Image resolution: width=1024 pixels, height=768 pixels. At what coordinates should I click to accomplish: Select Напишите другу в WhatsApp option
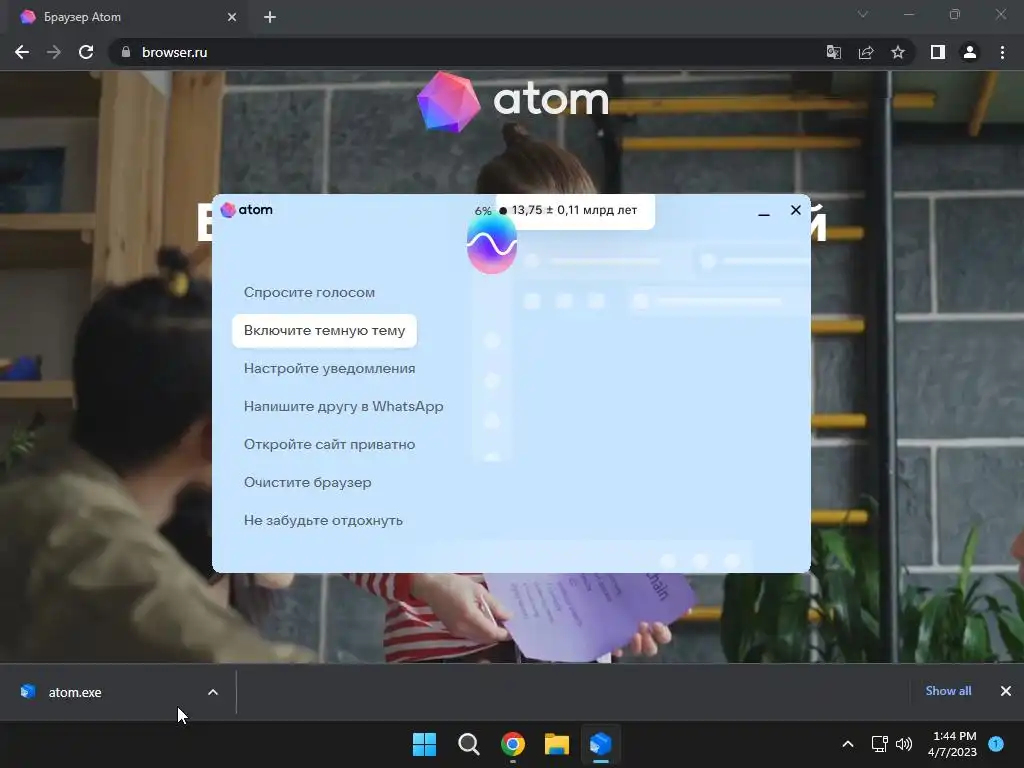[x=344, y=406]
